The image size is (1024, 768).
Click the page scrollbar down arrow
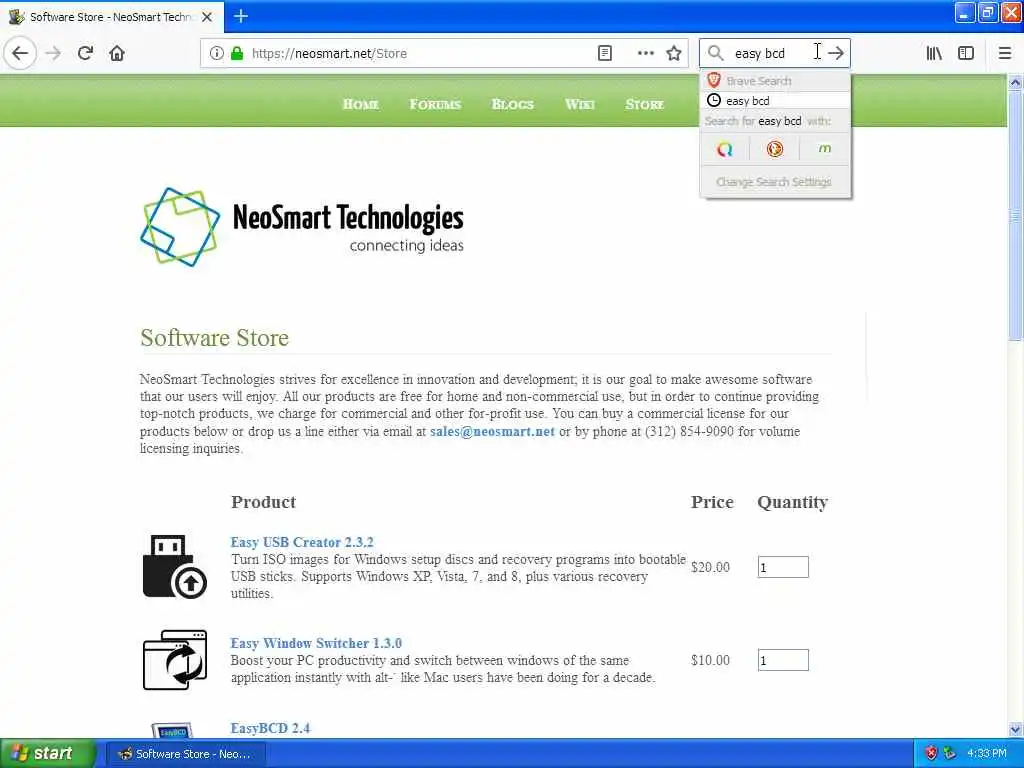coord(1016,729)
